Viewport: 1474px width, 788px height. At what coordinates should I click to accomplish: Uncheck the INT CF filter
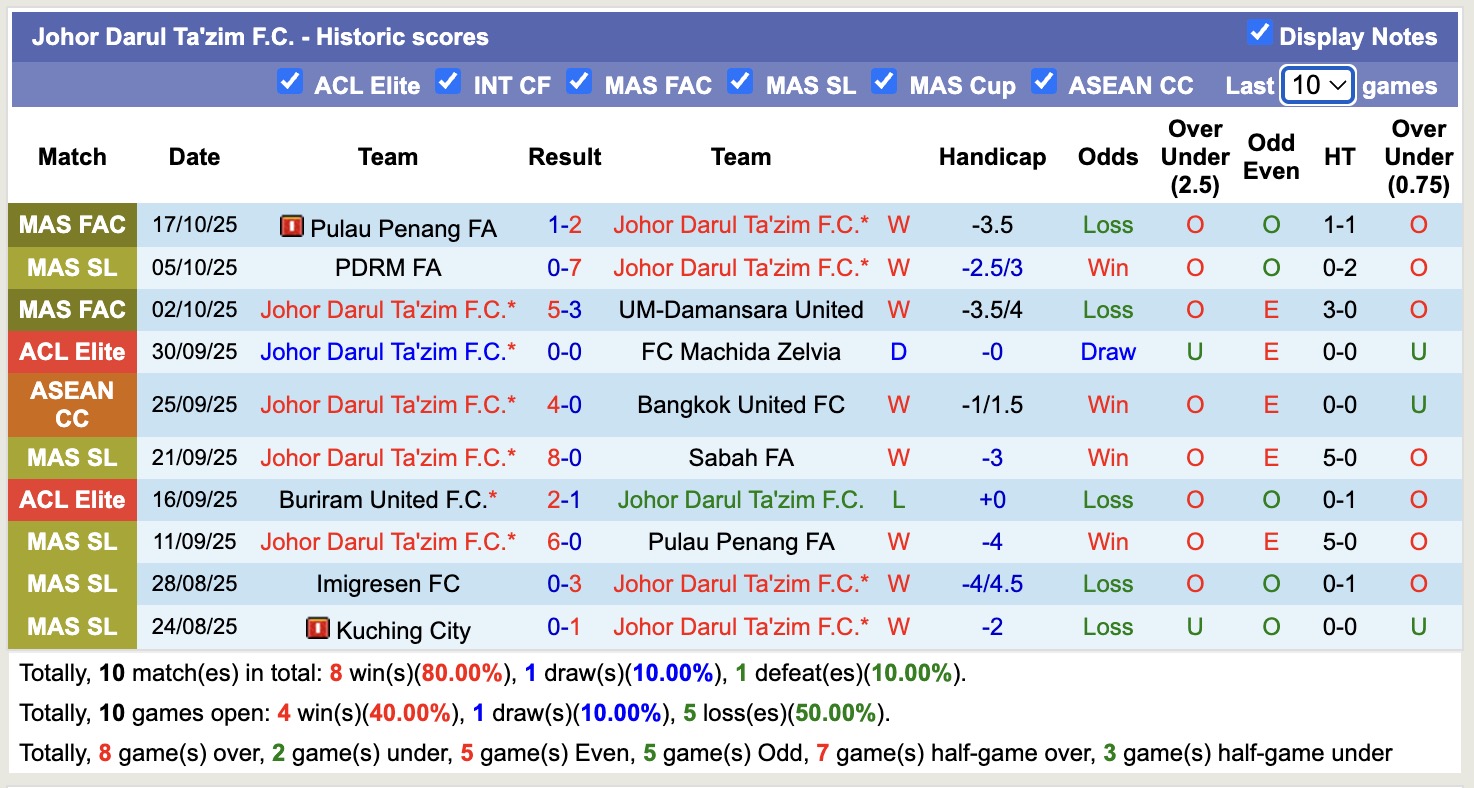pos(448,84)
